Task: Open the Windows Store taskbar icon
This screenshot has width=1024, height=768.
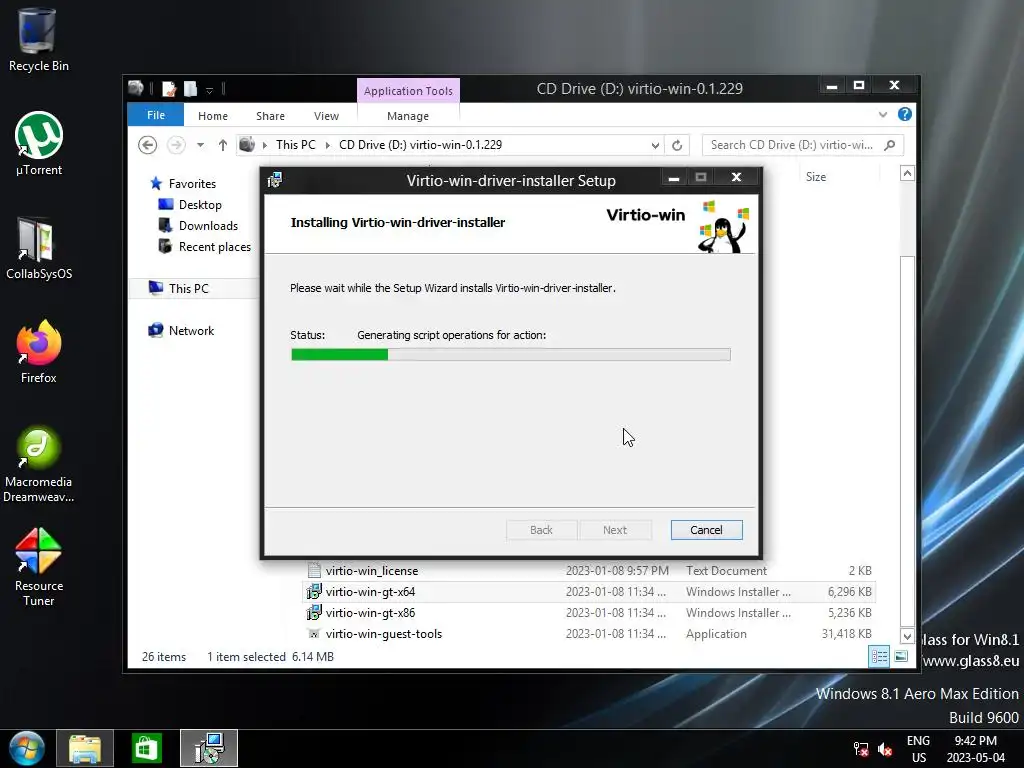Action: 146,748
